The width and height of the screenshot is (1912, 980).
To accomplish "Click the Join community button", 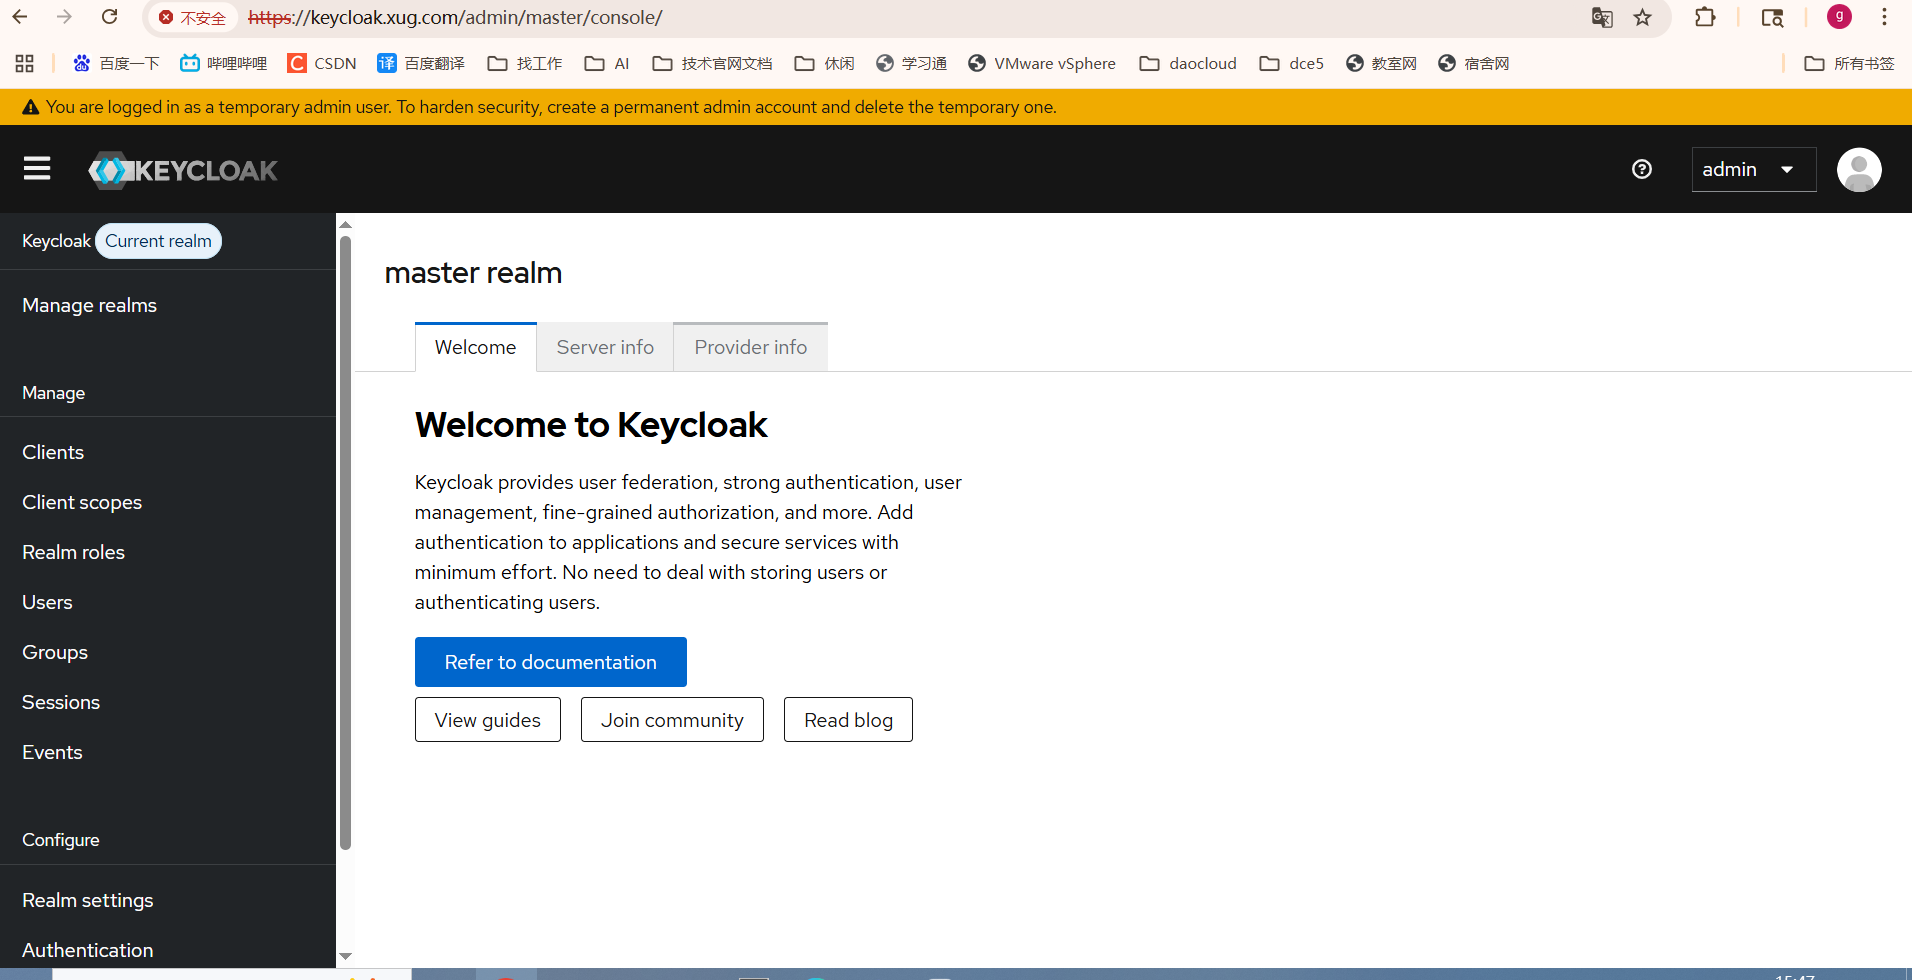I will pyautogui.click(x=672, y=720).
